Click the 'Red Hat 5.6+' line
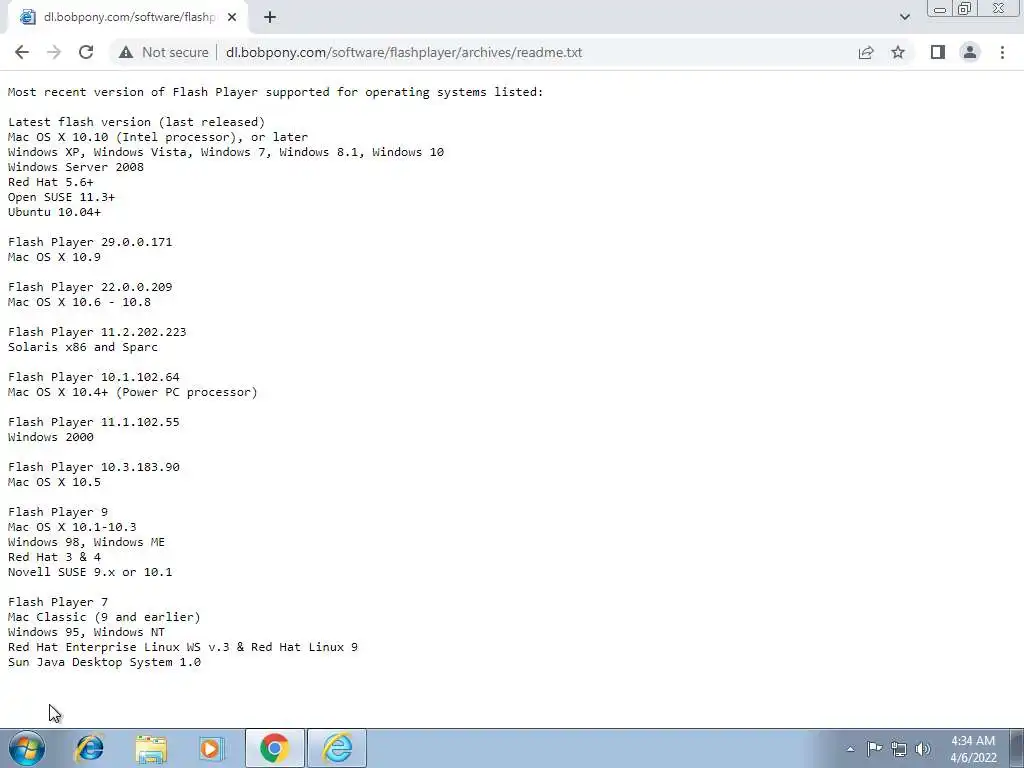 (x=51, y=182)
